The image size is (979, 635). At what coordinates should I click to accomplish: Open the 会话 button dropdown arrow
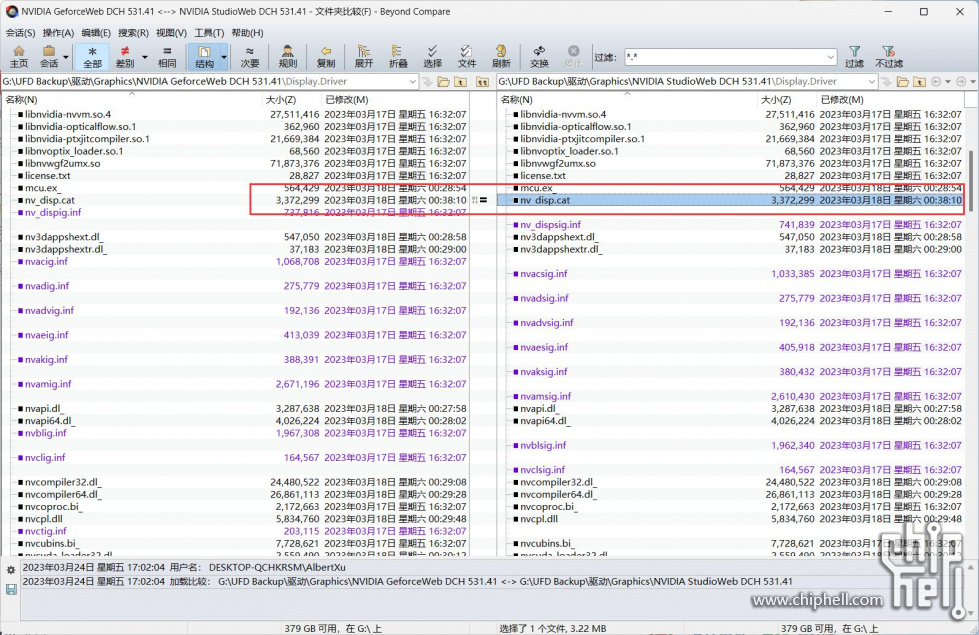click(x=66, y=57)
